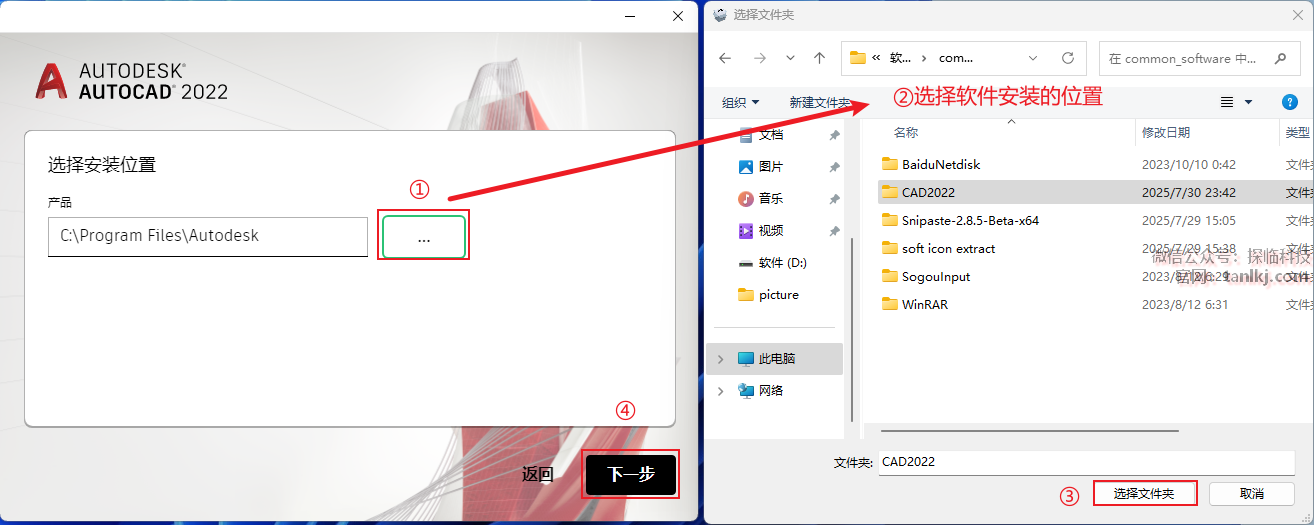The image size is (1314, 525).
Task: Open the picture folder in navigation pane
Action: click(778, 294)
